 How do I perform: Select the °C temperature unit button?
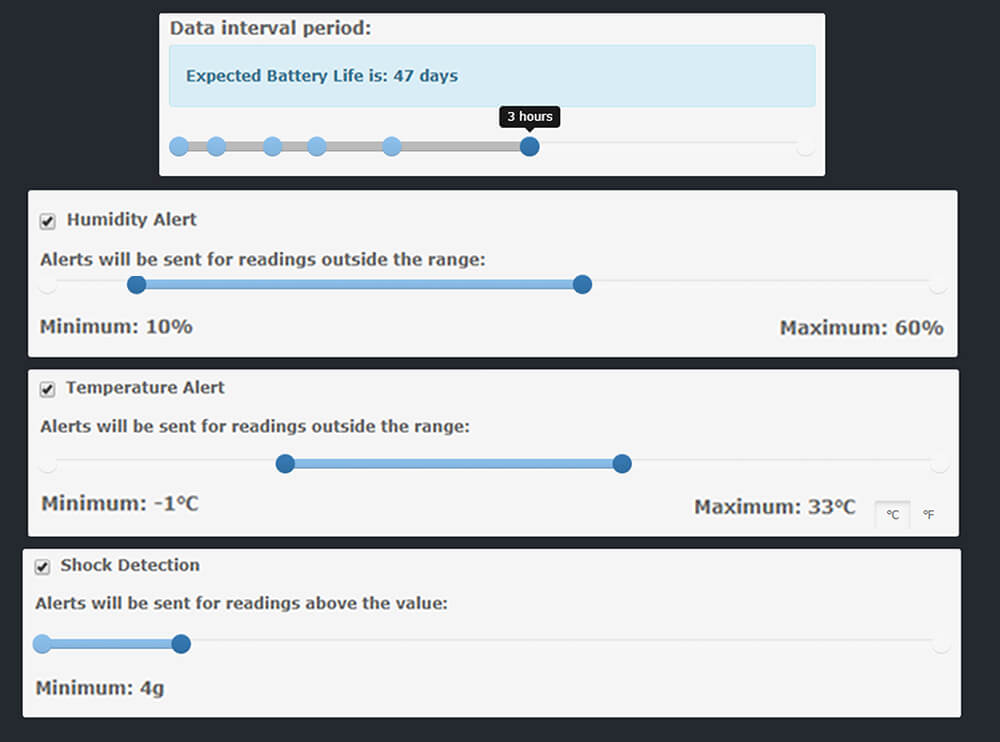pos(892,515)
